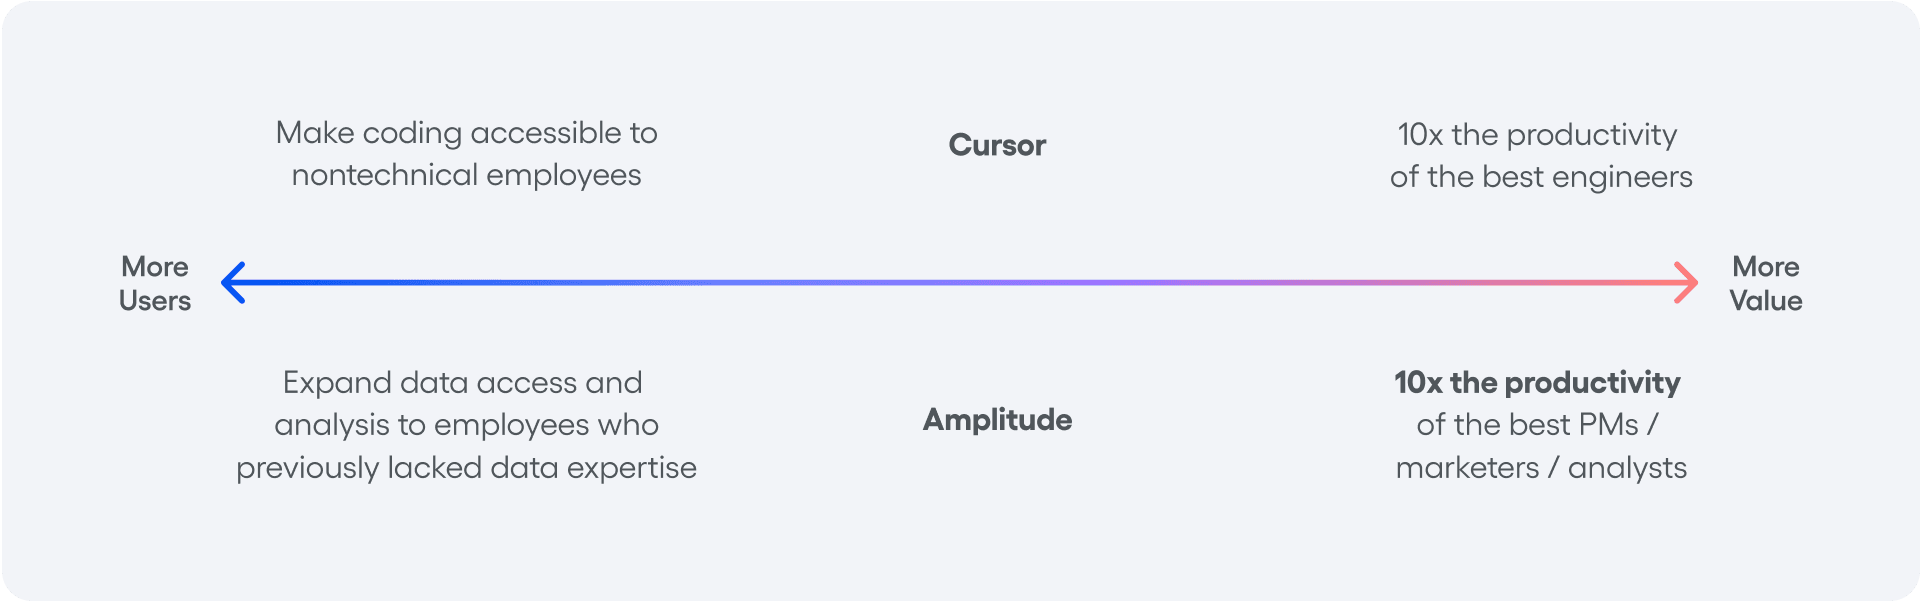Image resolution: width=1920 pixels, height=601 pixels.
Task: Click "previously lacked data expertise" line
Action: 466,468
